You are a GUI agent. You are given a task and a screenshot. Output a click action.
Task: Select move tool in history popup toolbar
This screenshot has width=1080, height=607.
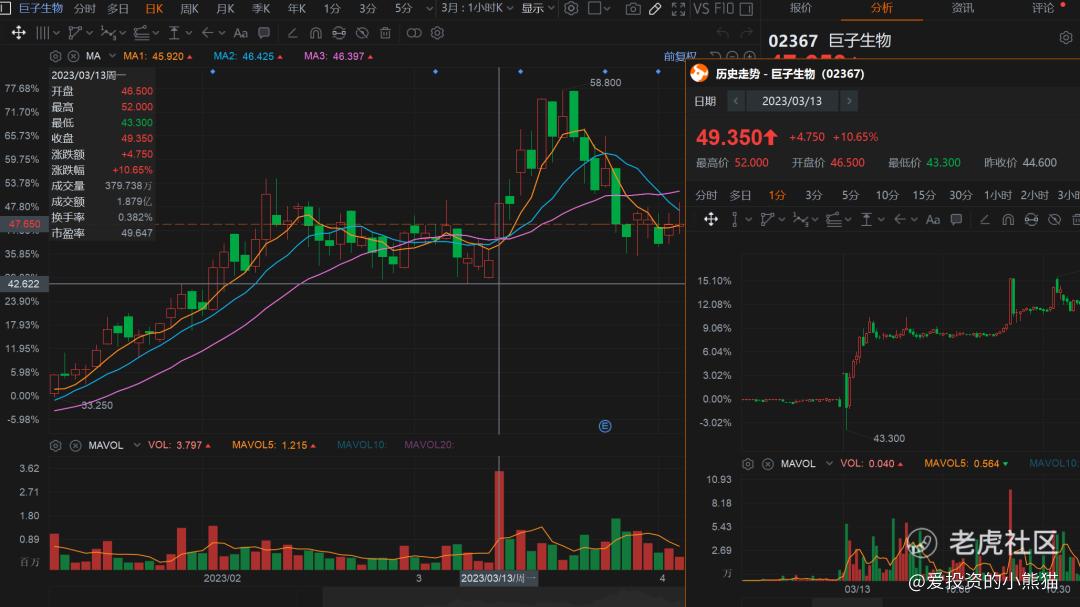click(x=711, y=219)
